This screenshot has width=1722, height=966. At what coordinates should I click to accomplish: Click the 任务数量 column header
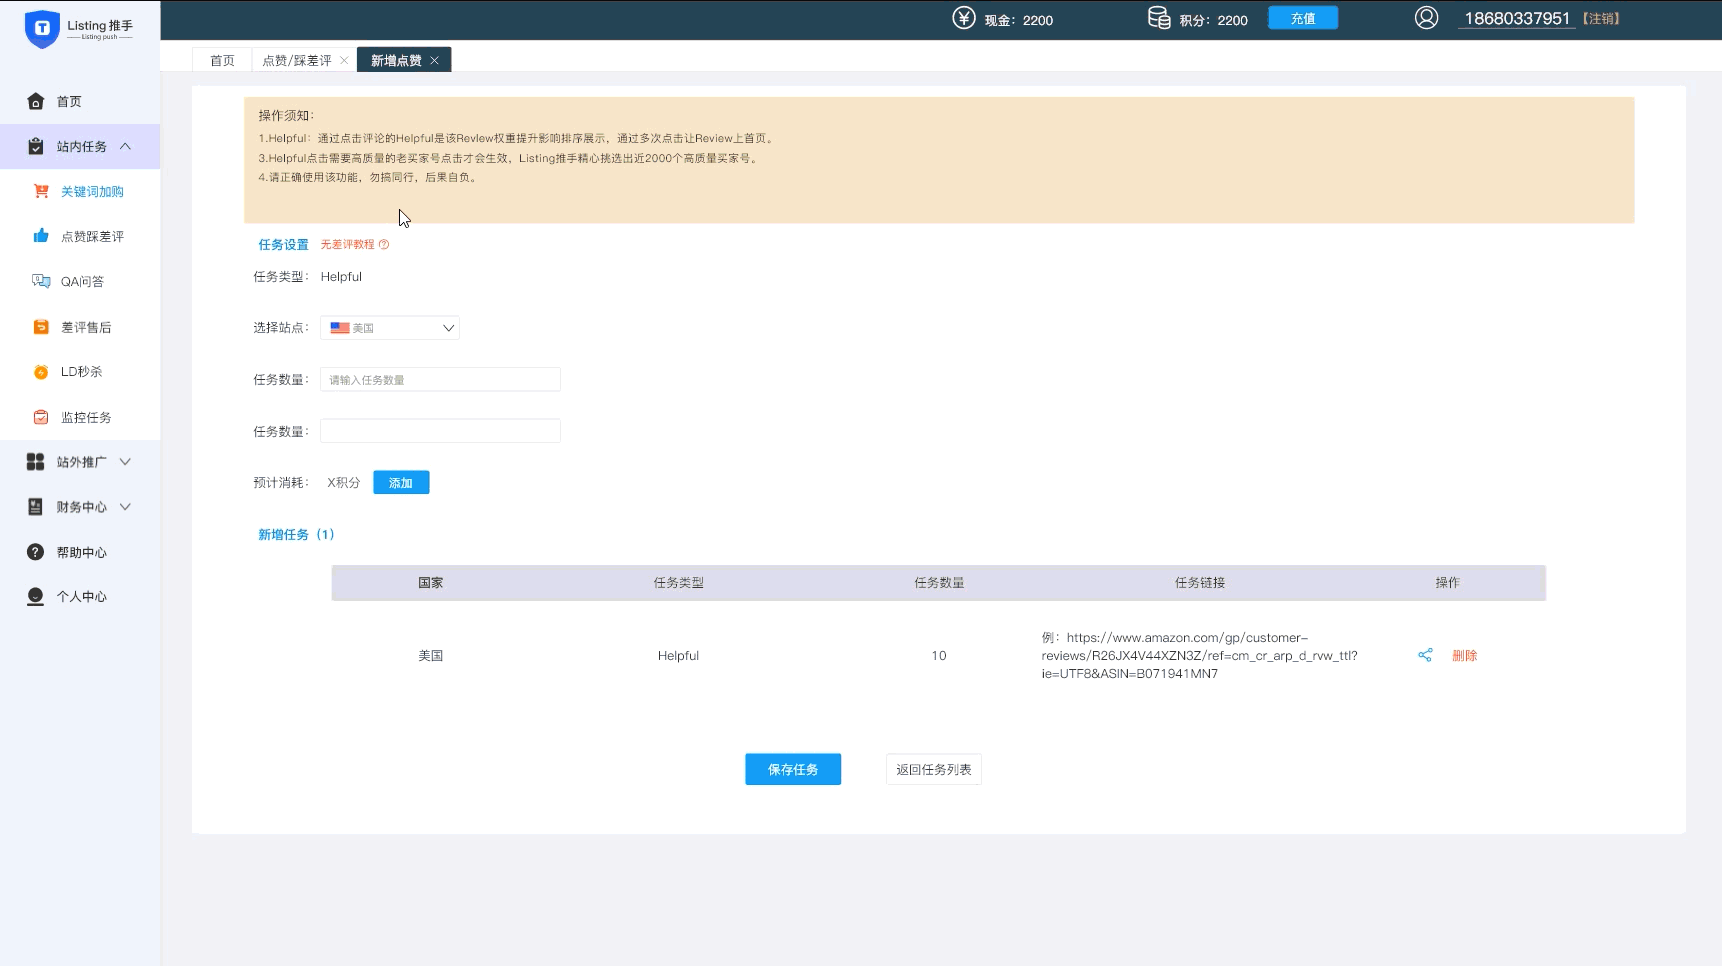point(939,583)
